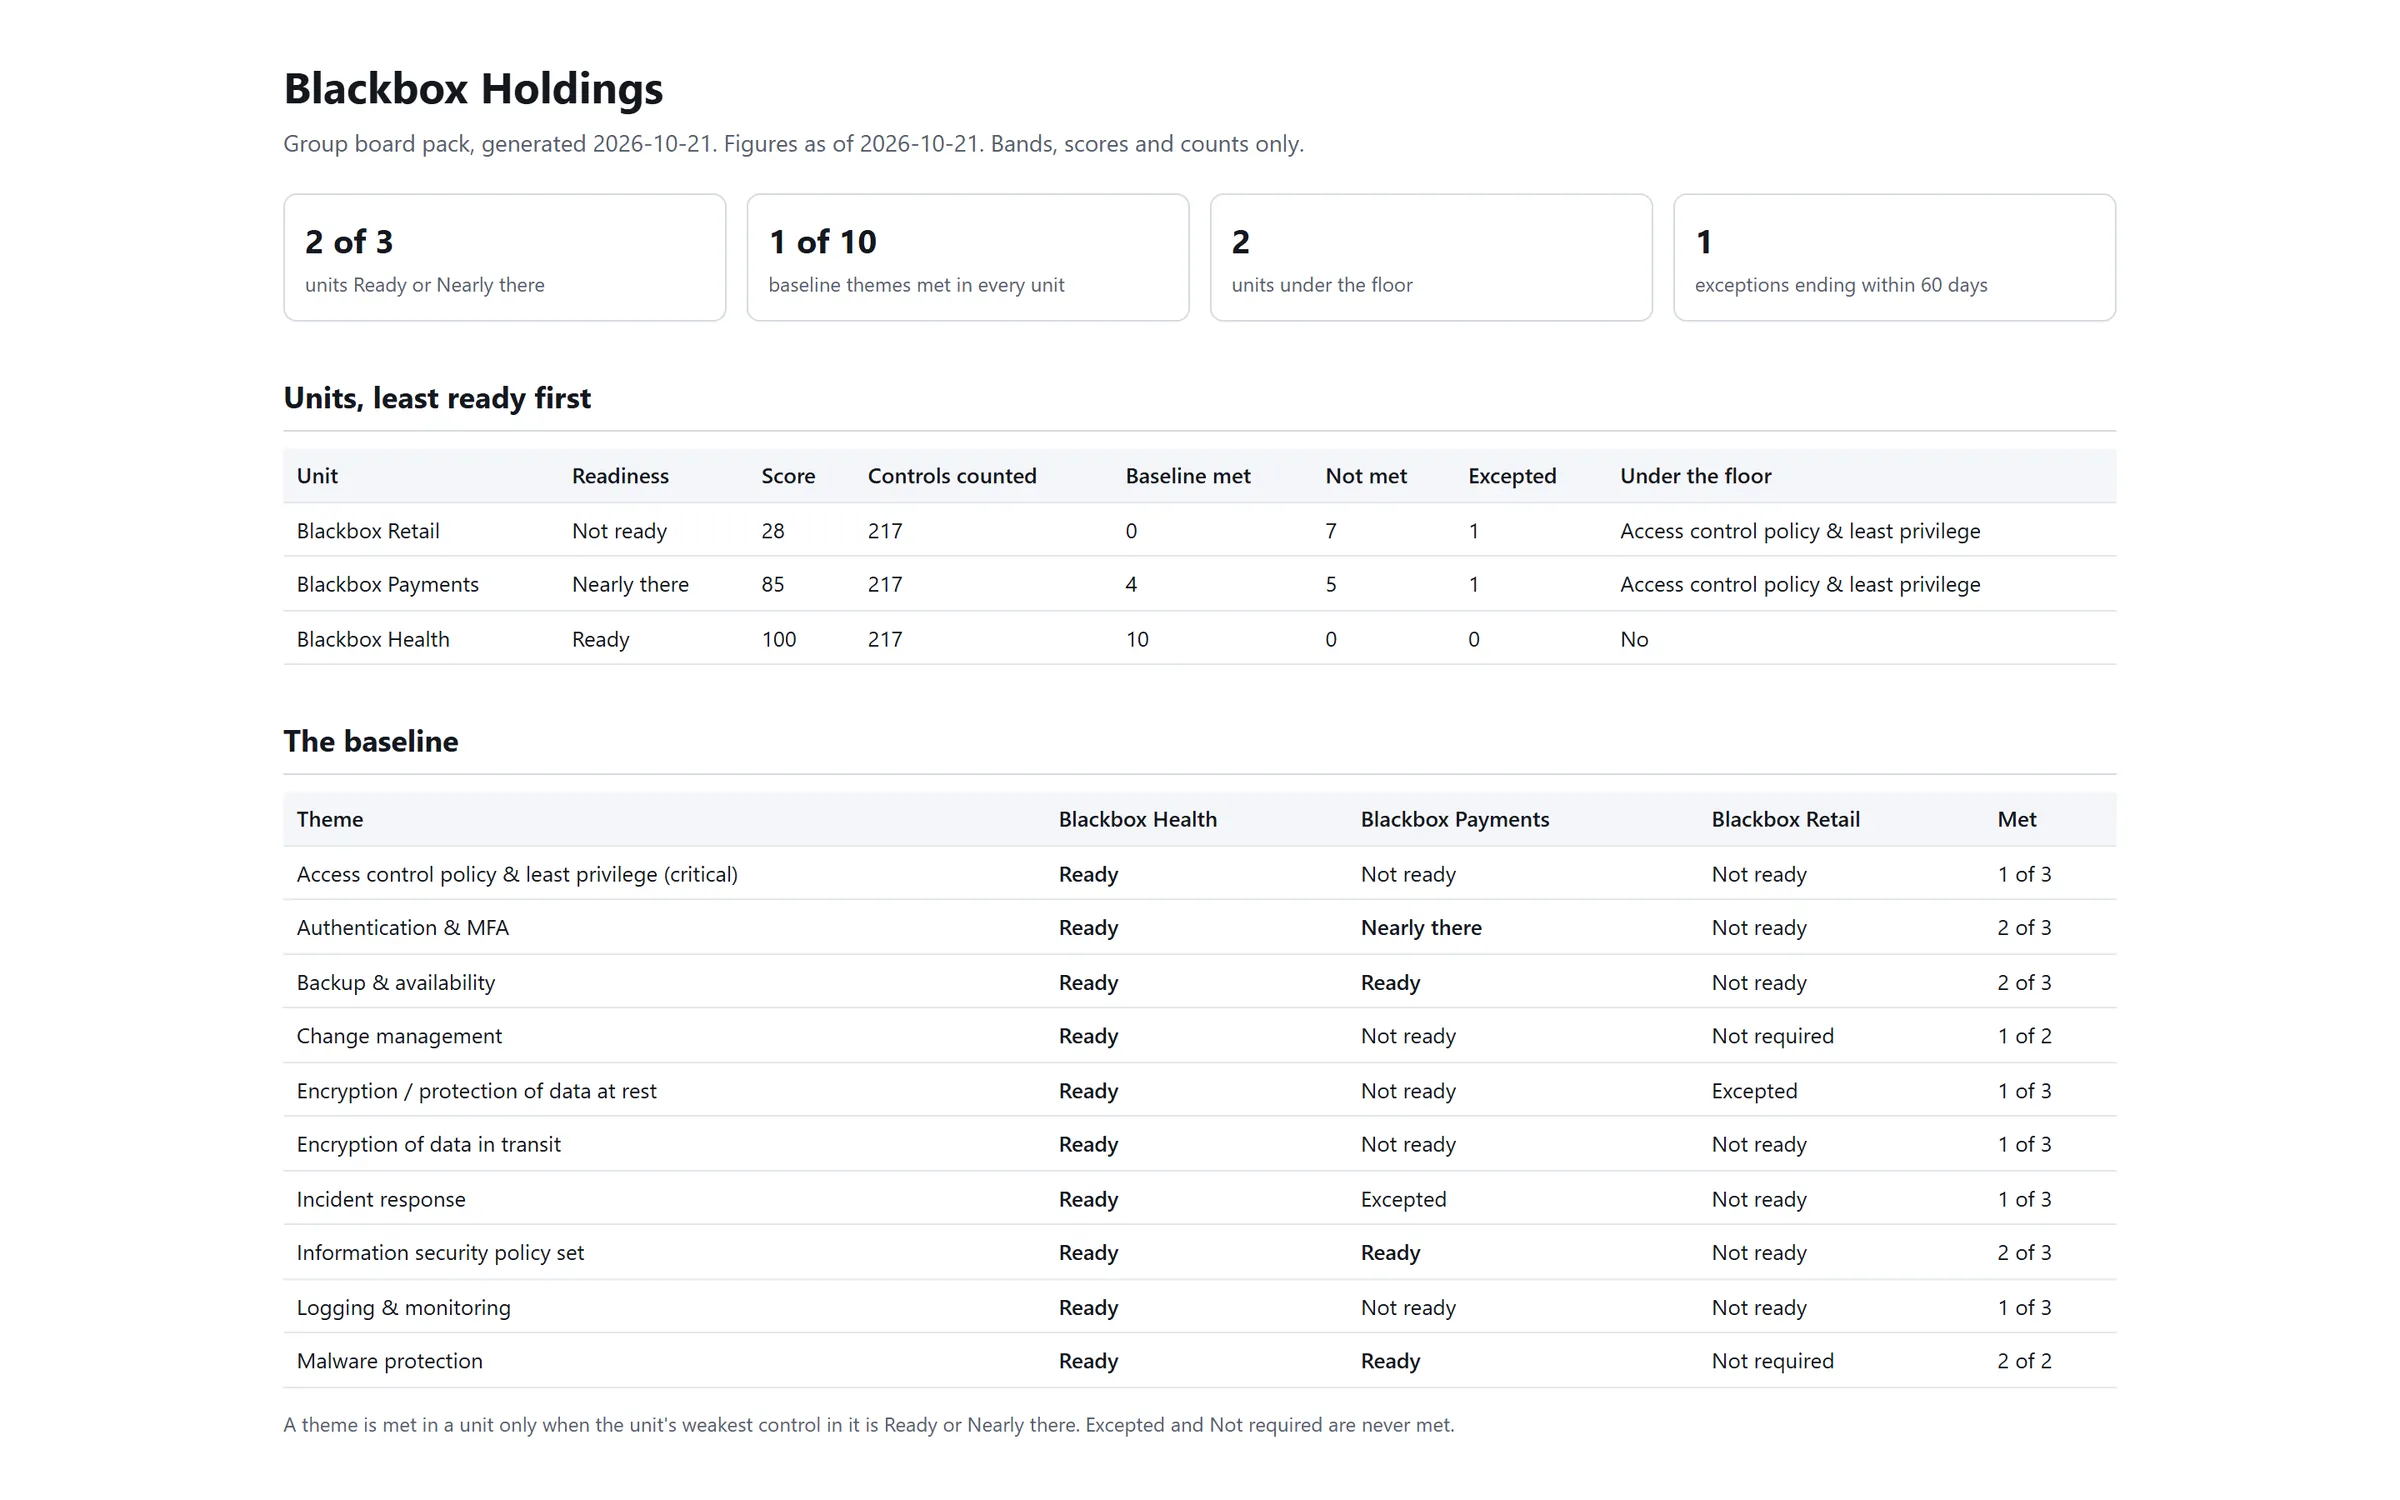The height and width of the screenshot is (1500, 2400).
Task: Click the score 100 for Blackbox Health
Action: [x=779, y=639]
